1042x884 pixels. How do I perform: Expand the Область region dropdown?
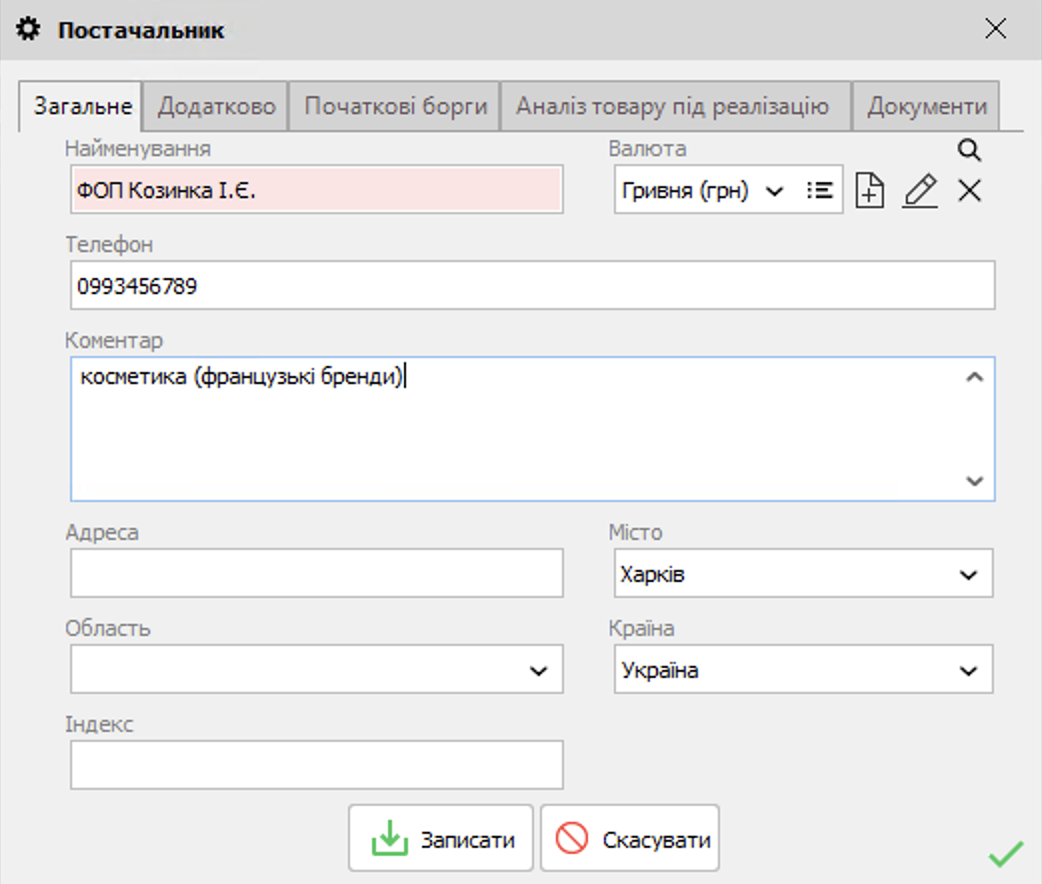539,669
